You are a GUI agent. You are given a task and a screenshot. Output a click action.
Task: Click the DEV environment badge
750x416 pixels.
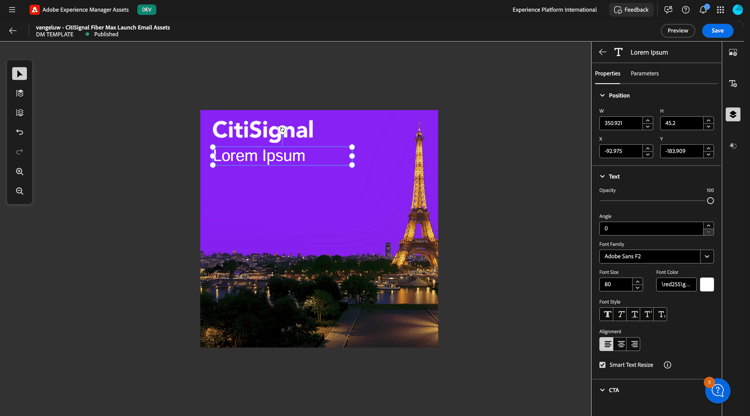click(x=146, y=10)
